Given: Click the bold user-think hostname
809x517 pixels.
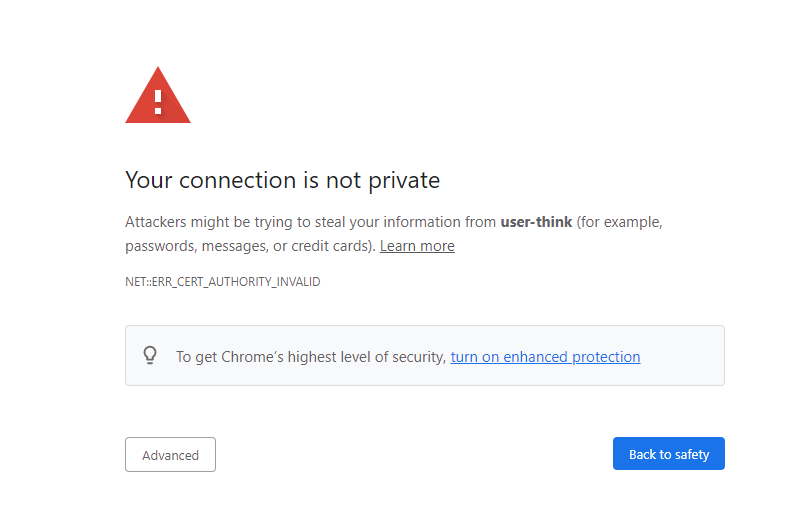Looking at the screenshot, I should pyautogui.click(x=536, y=222).
